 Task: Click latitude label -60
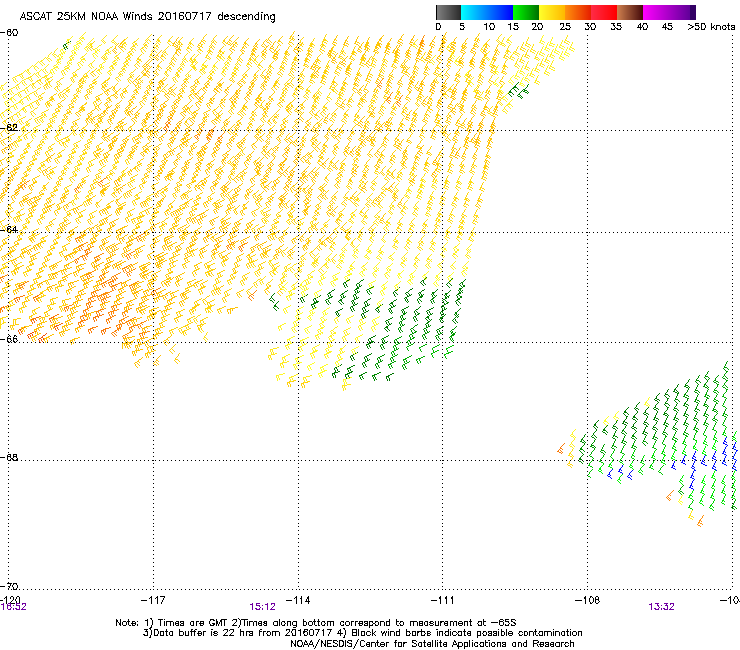(x=9, y=33)
